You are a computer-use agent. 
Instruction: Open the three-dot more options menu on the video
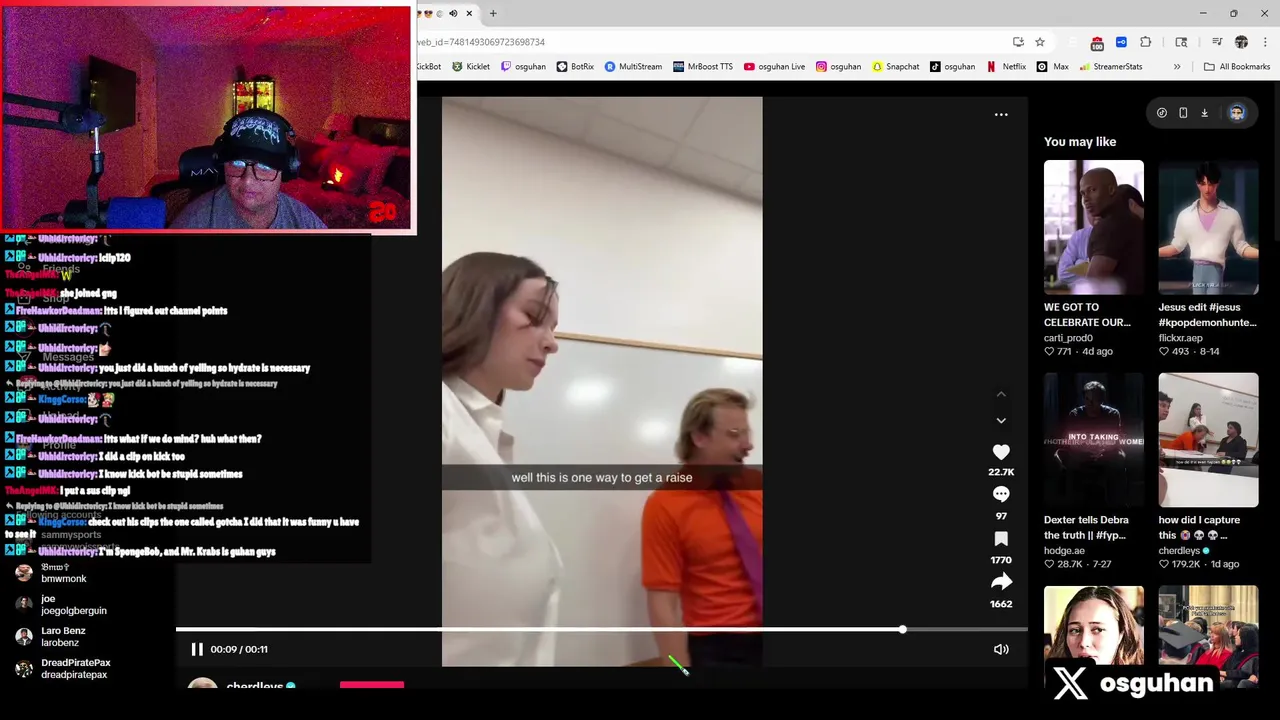tap(1001, 115)
